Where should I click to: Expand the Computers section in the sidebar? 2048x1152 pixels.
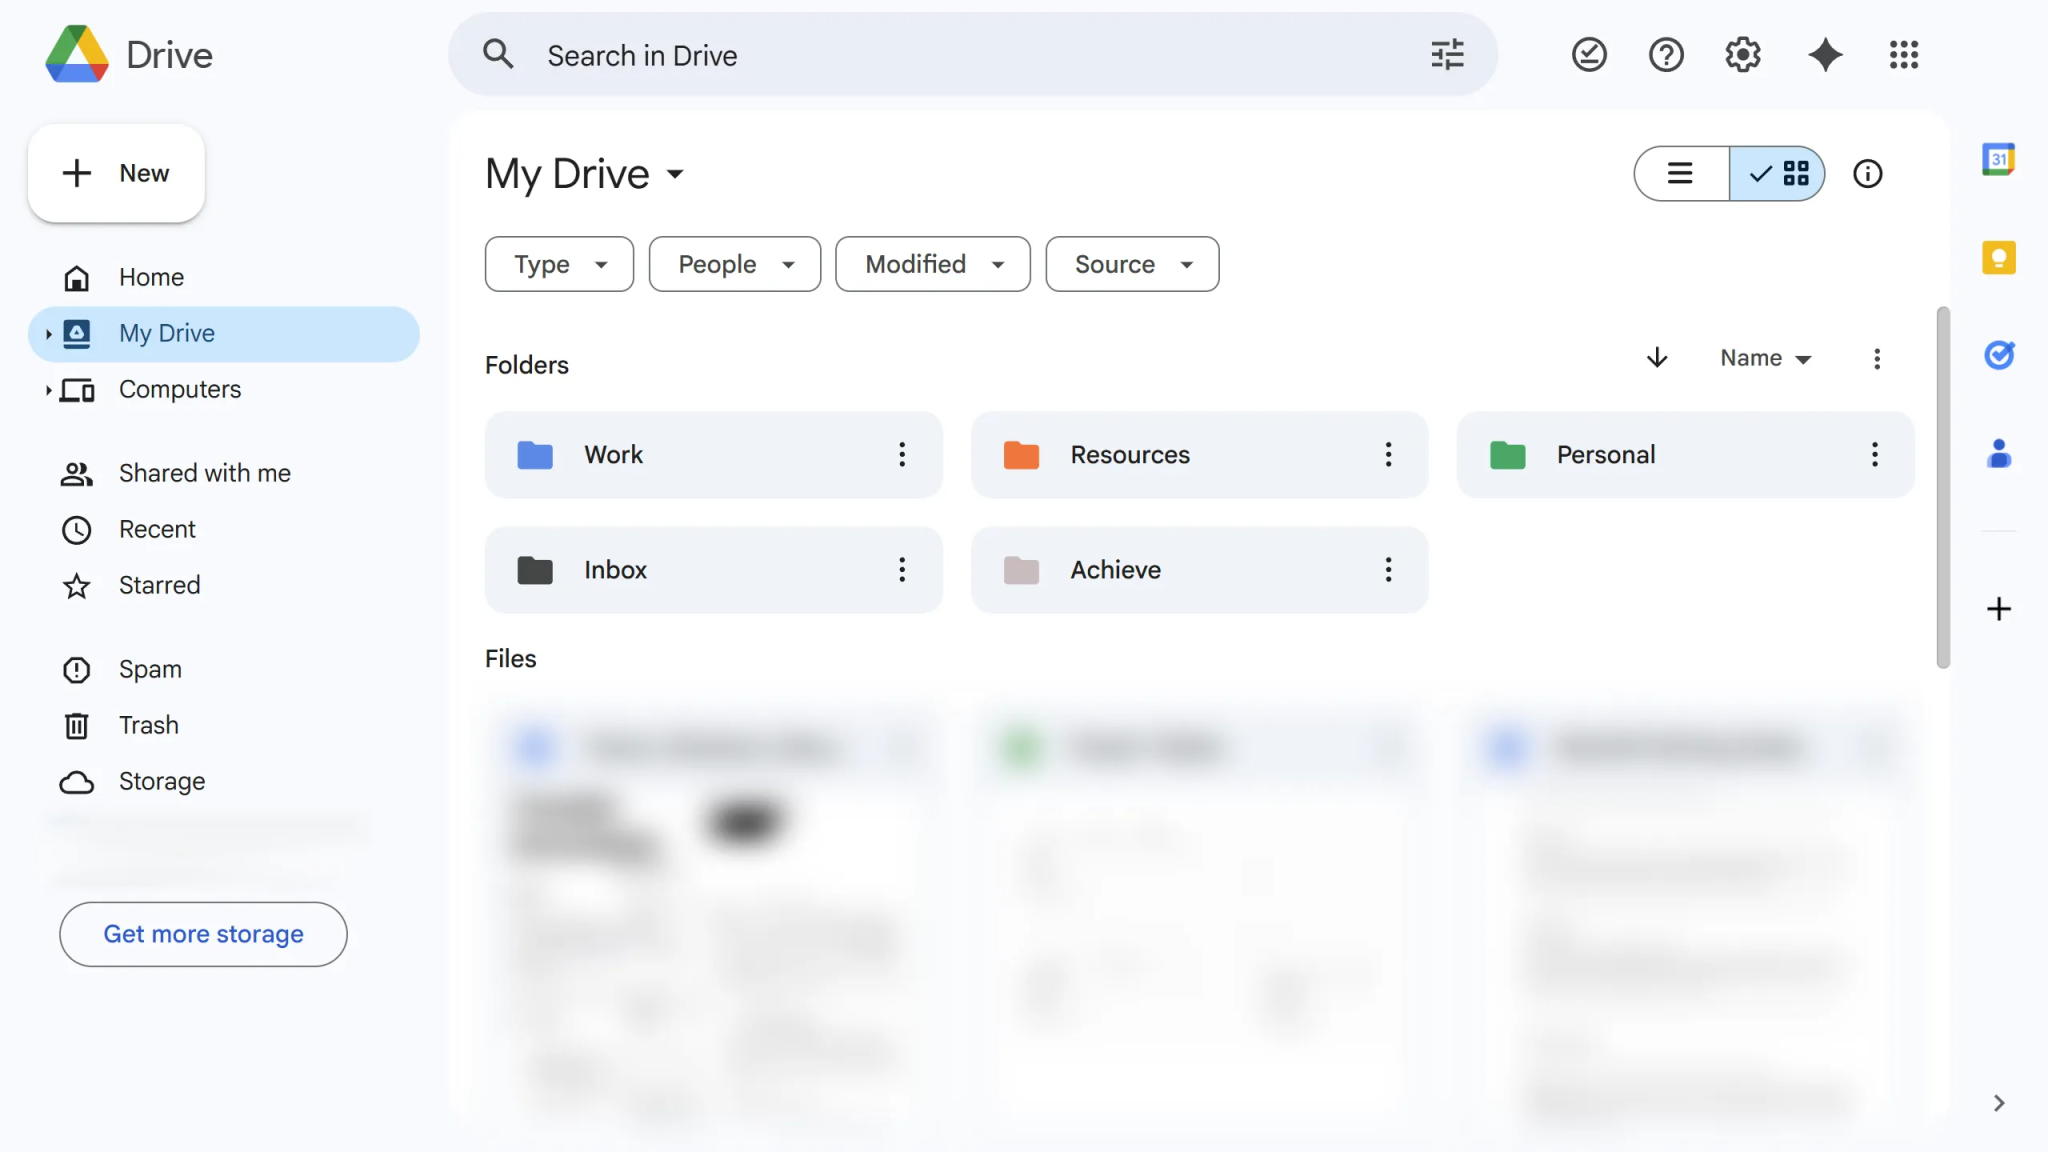click(x=49, y=390)
